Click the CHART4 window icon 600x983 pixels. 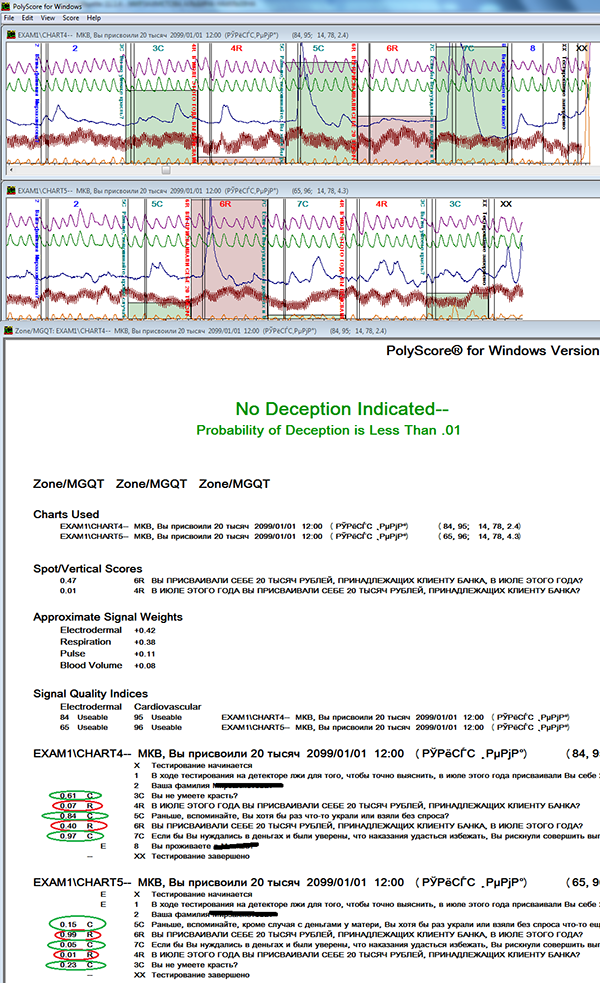click(11, 35)
